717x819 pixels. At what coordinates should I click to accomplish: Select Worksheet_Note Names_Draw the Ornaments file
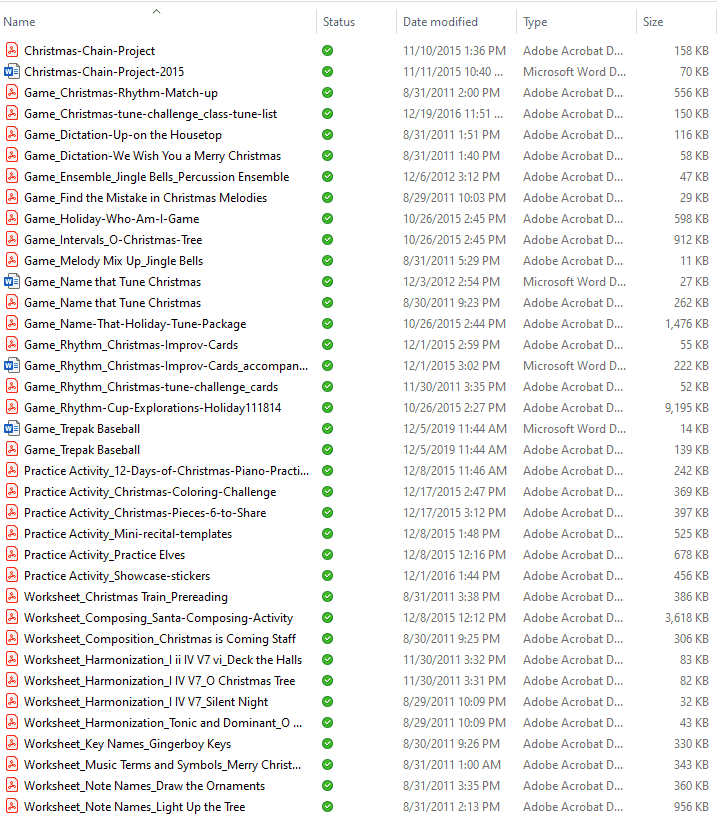point(144,786)
